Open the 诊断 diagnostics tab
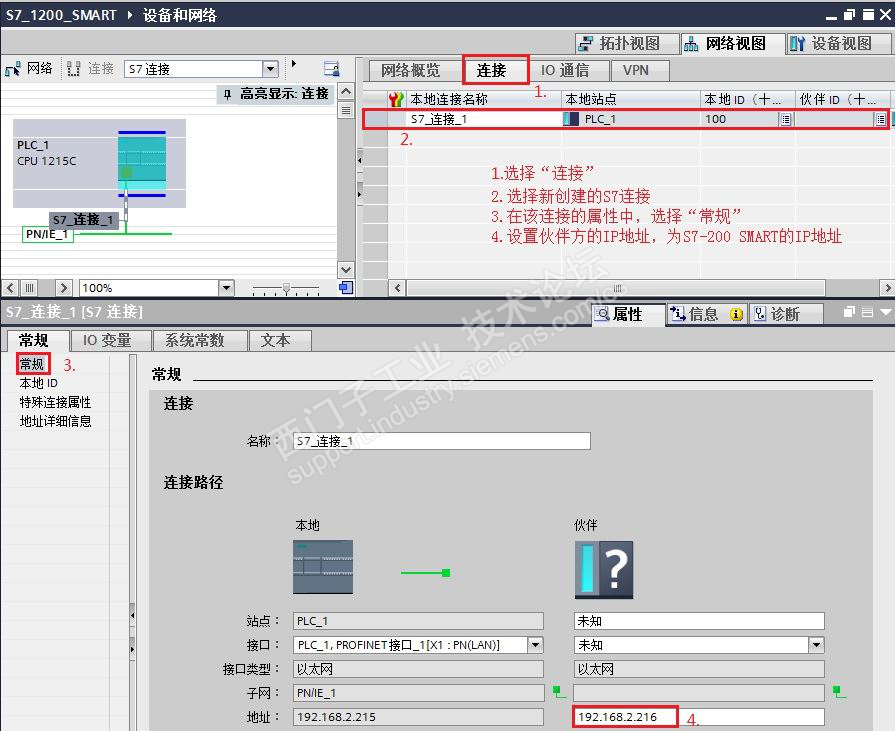The image size is (895, 731). click(x=786, y=314)
